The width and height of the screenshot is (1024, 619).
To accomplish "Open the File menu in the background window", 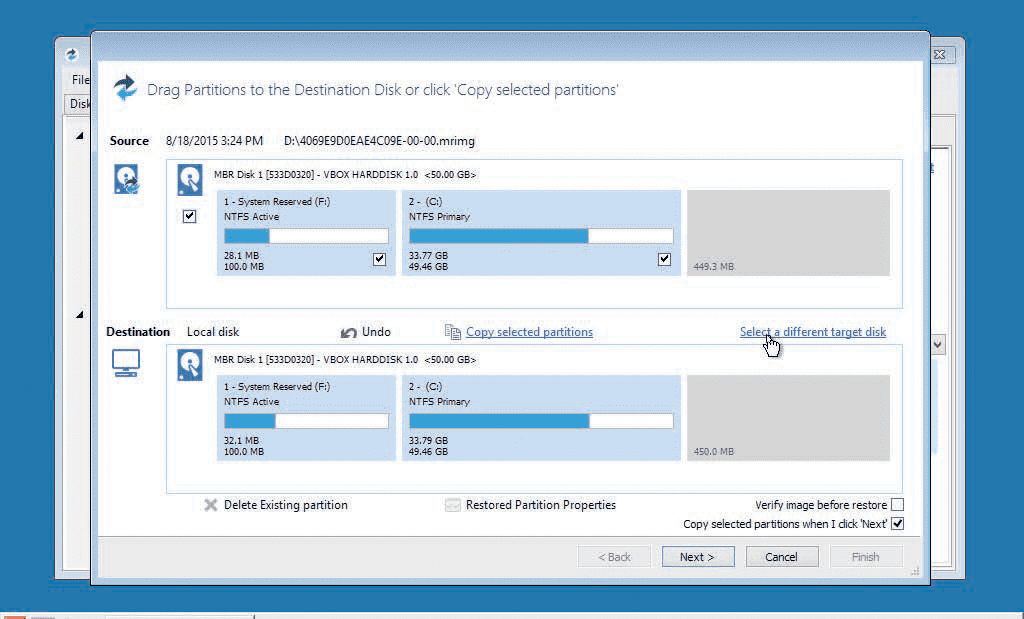I will (x=80, y=80).
